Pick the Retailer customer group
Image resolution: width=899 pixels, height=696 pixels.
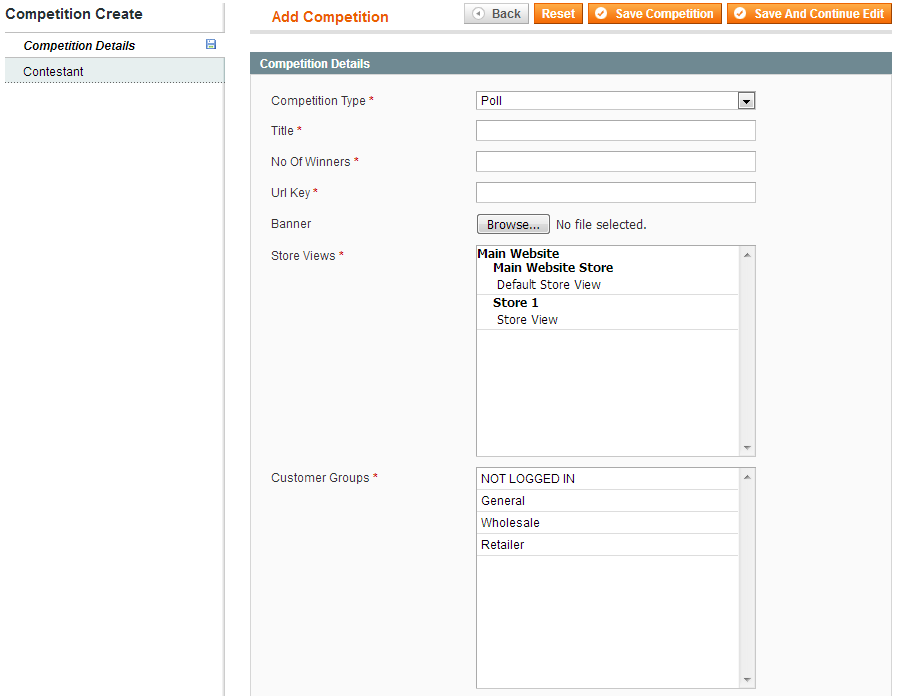click(x=503, y=545)
